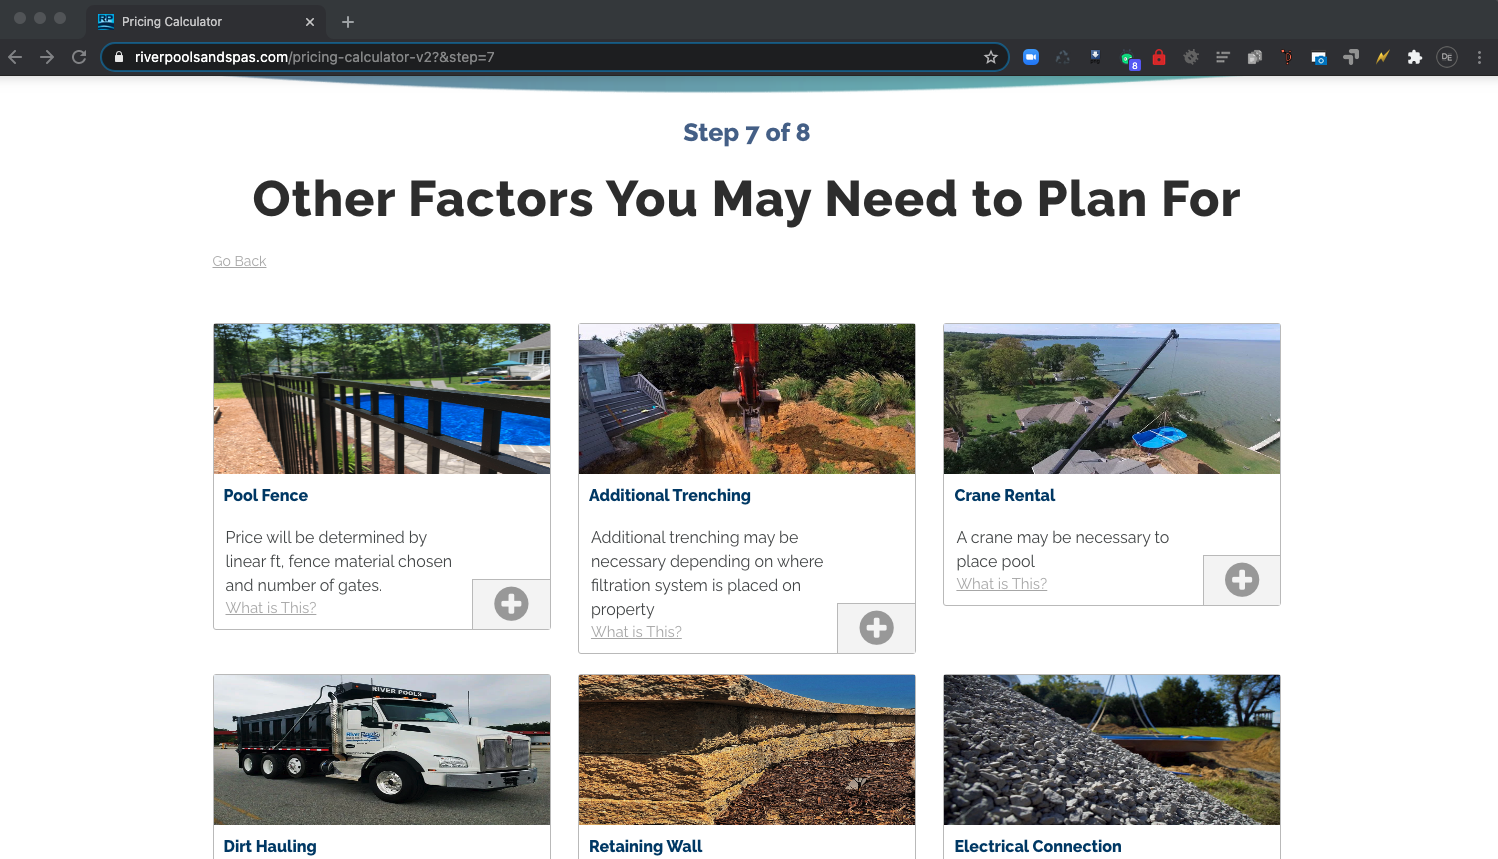Add Additional Trenching with its plus icon
The width and height of the screenshot is (1498, 859).
[x=876, y=628]
